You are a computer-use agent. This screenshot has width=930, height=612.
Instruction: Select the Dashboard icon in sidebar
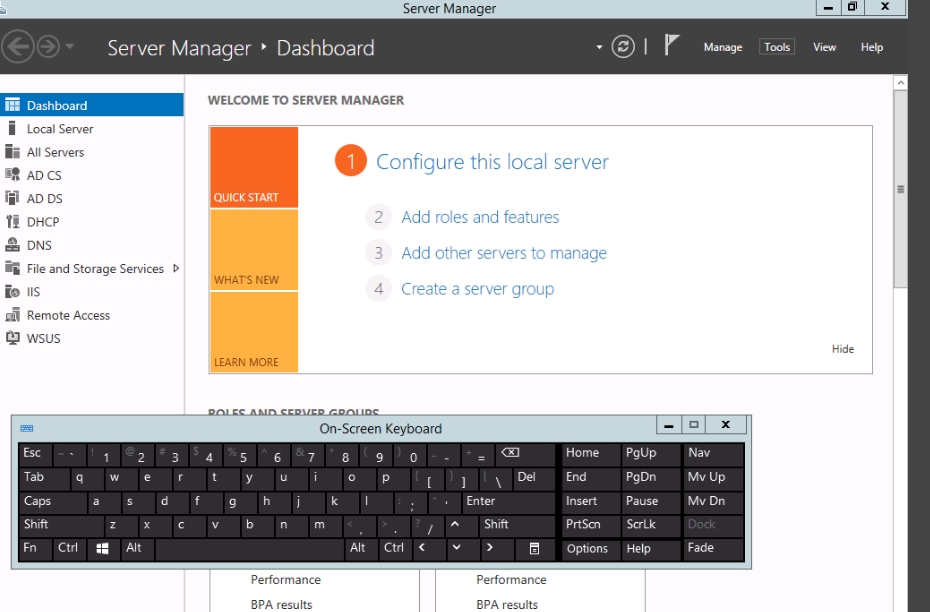pyautogui.click(x=12, y=105)
